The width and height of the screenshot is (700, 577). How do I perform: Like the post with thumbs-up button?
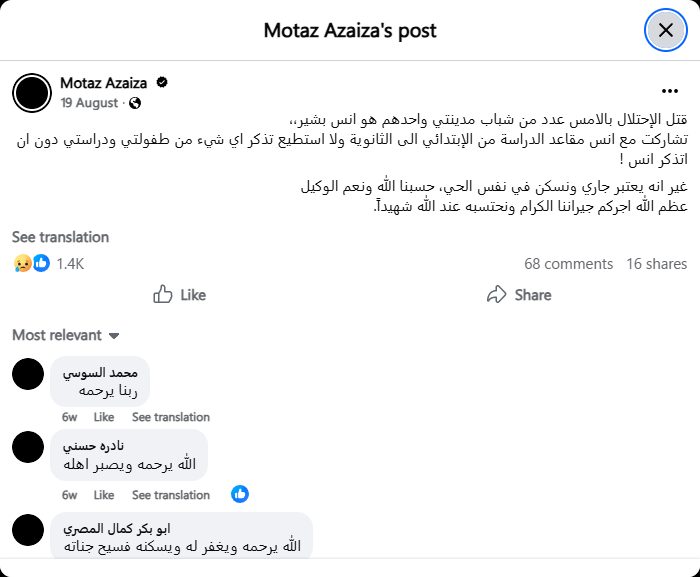click(179, 295)
